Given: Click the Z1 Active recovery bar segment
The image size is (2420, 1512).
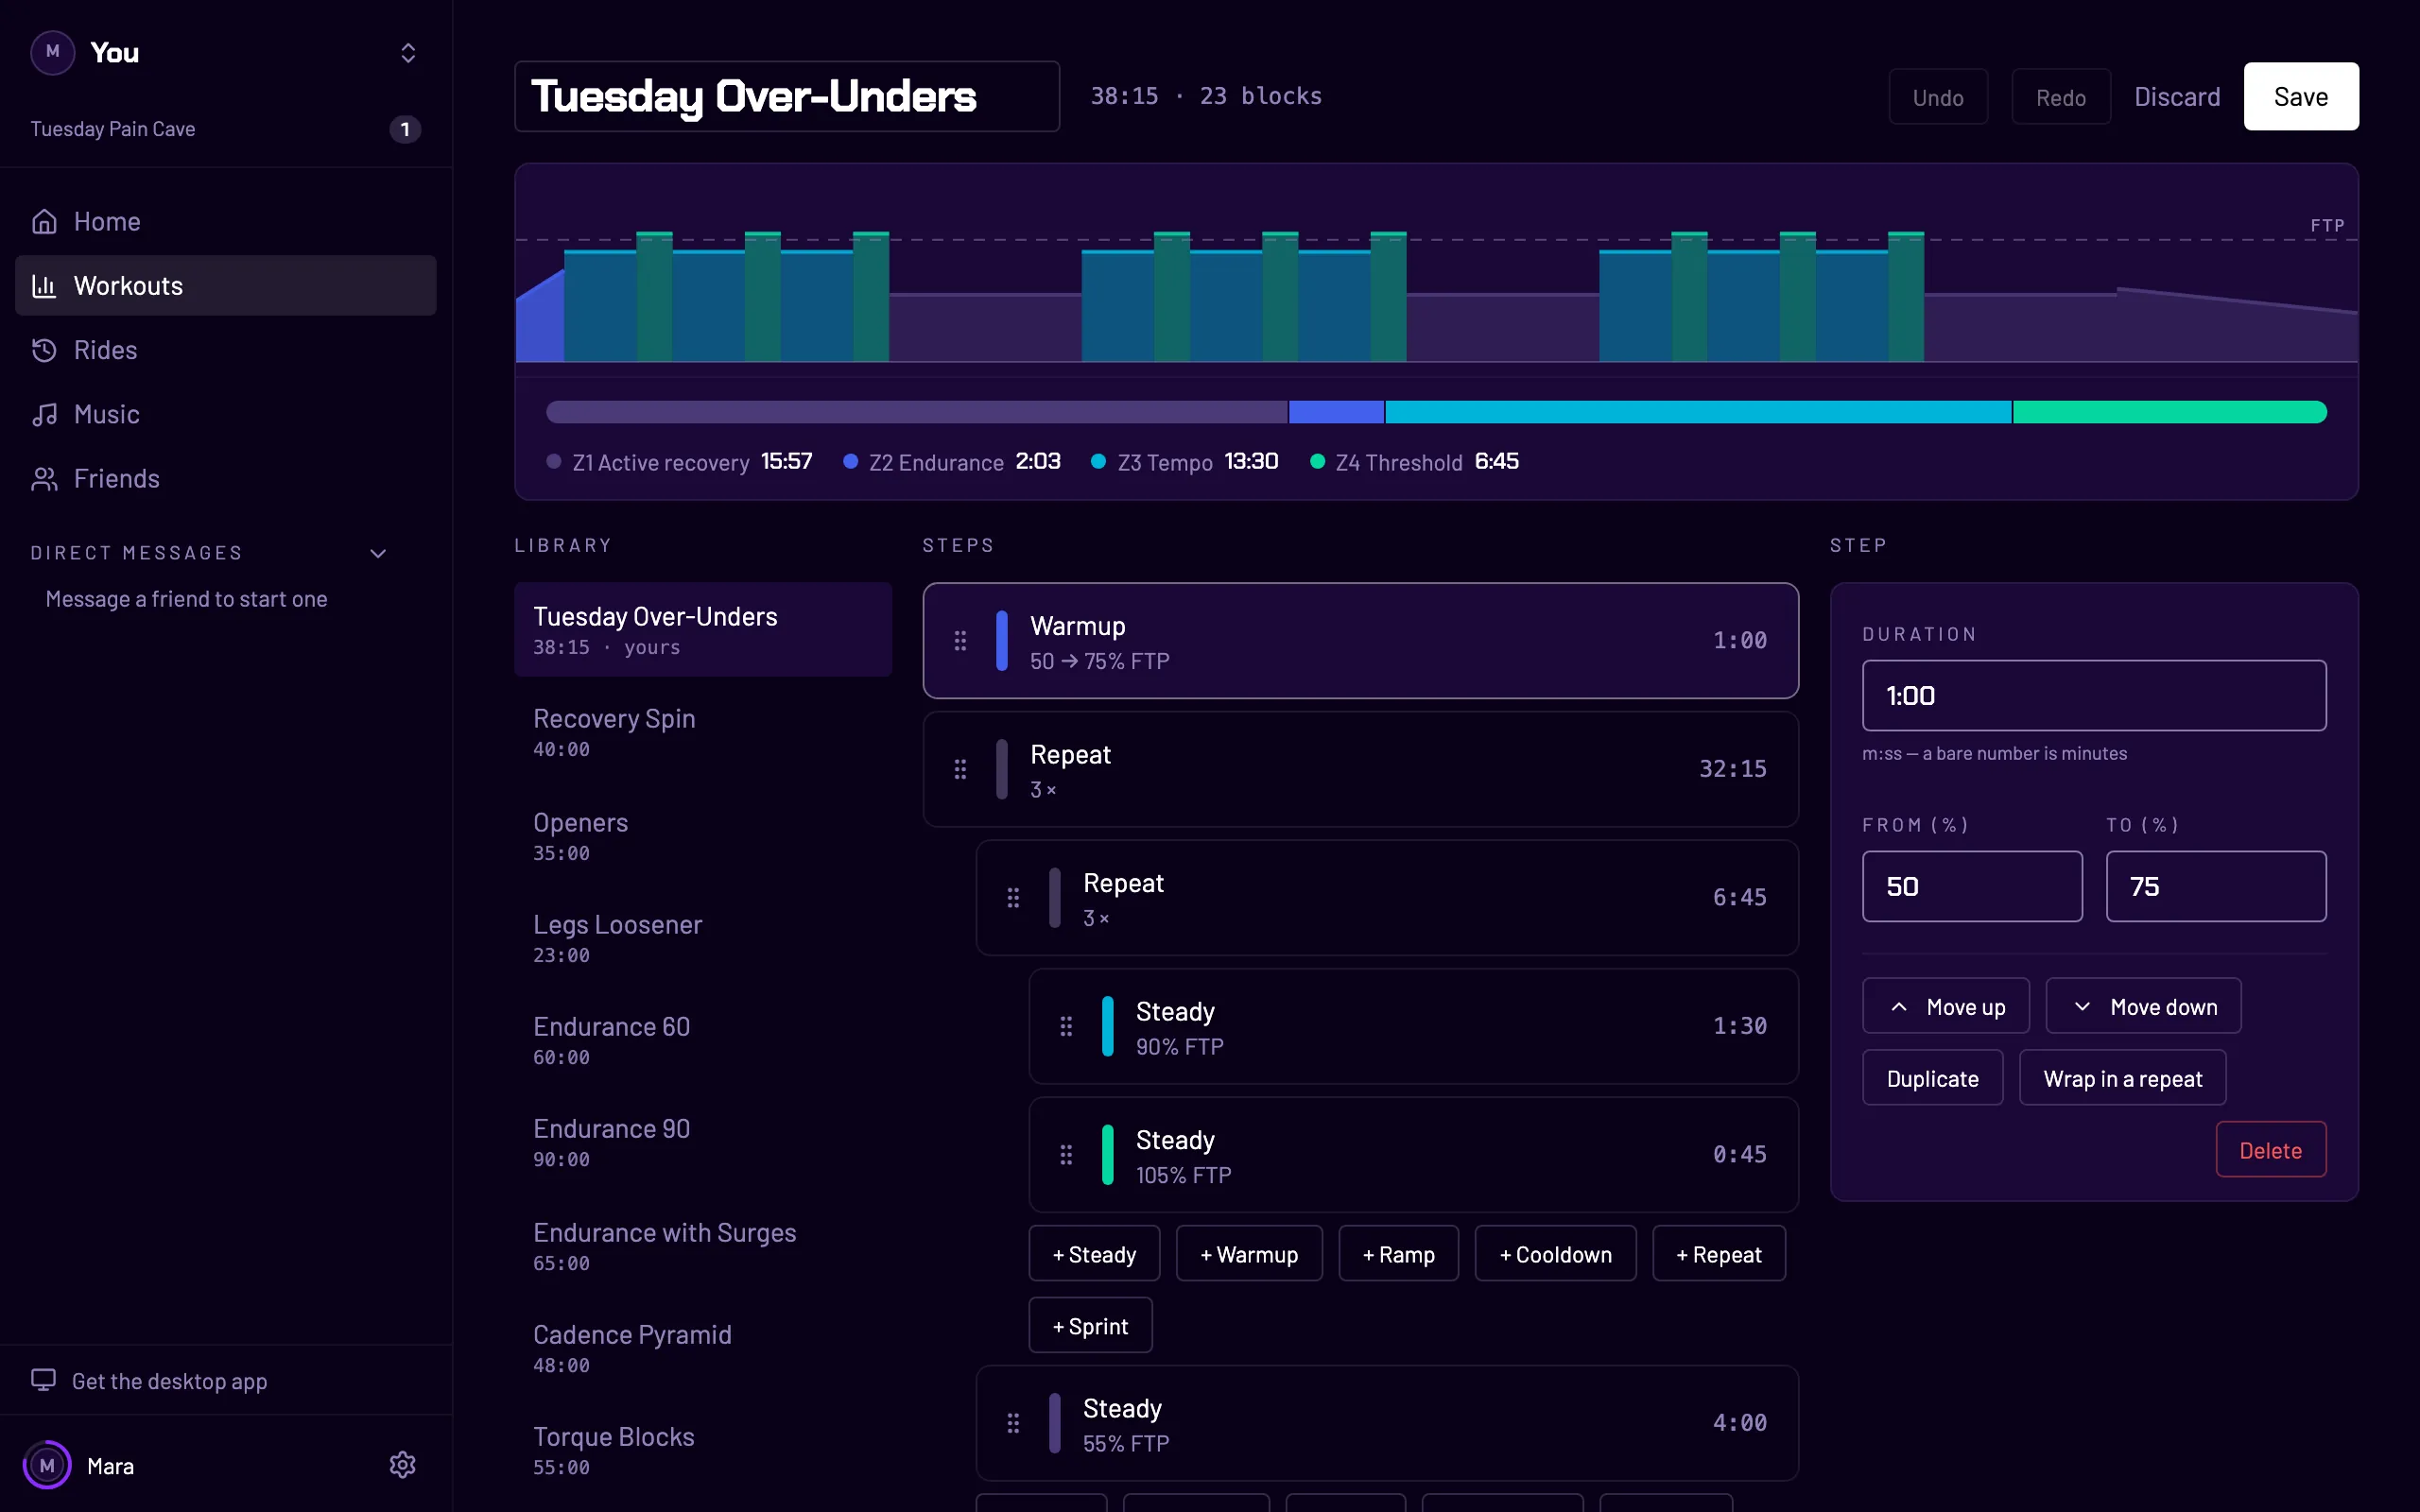Looking at the screenshot, I should [917, 412].
